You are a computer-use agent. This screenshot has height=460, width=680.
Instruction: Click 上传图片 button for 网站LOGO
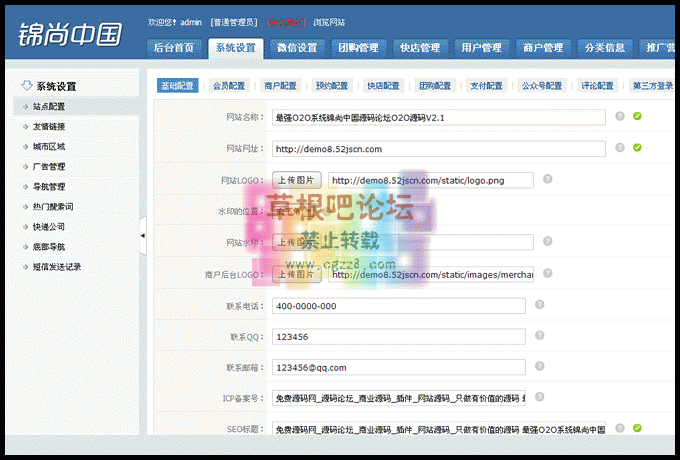(x=297, y=180)
